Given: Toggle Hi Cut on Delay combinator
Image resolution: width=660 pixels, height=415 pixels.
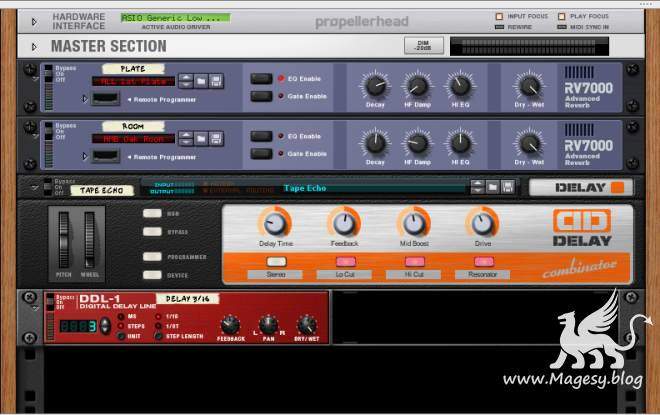Looking at the screenshot, I should coord(415,261).
